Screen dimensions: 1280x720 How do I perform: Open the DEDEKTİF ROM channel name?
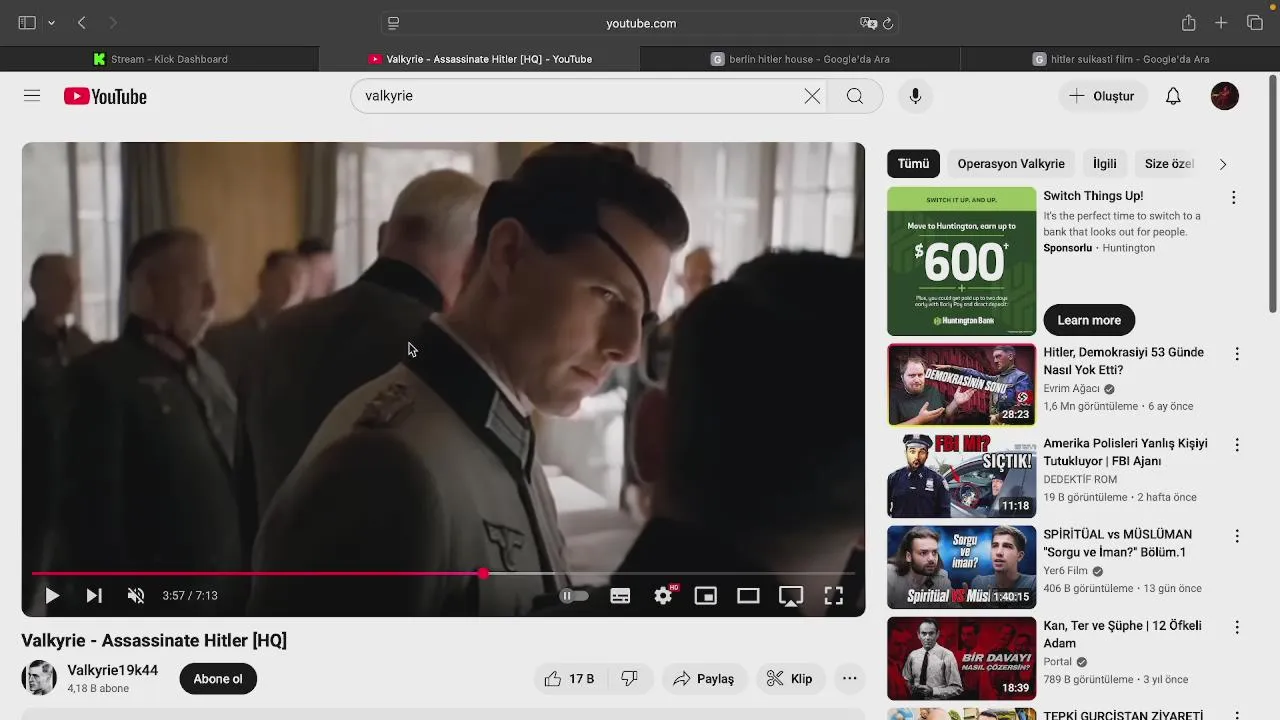(1080, 480)
